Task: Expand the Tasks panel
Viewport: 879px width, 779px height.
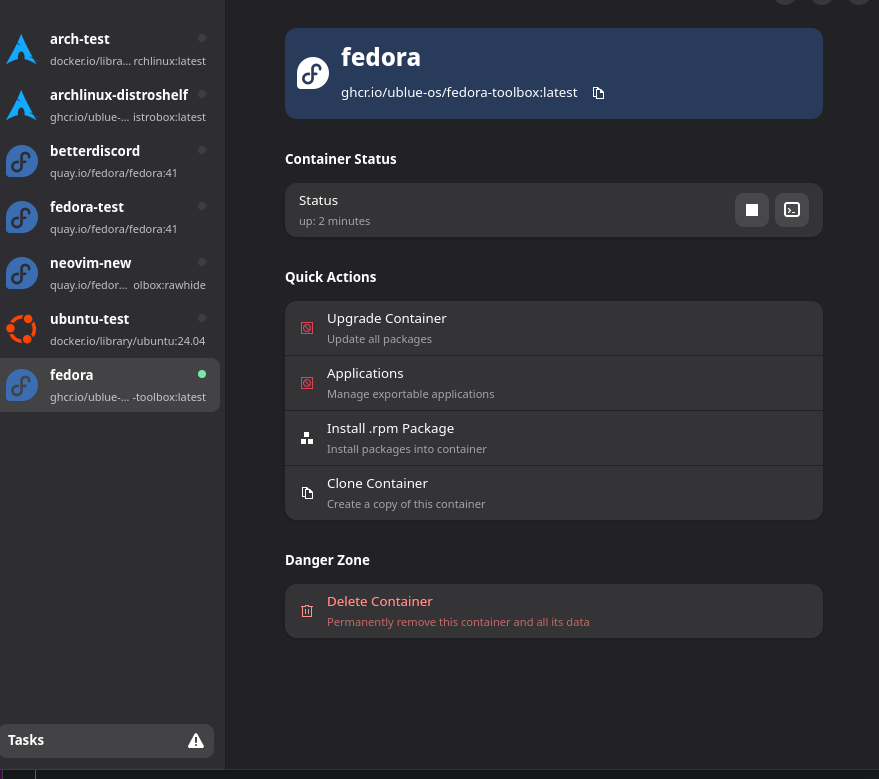Action: coord(100,741)
